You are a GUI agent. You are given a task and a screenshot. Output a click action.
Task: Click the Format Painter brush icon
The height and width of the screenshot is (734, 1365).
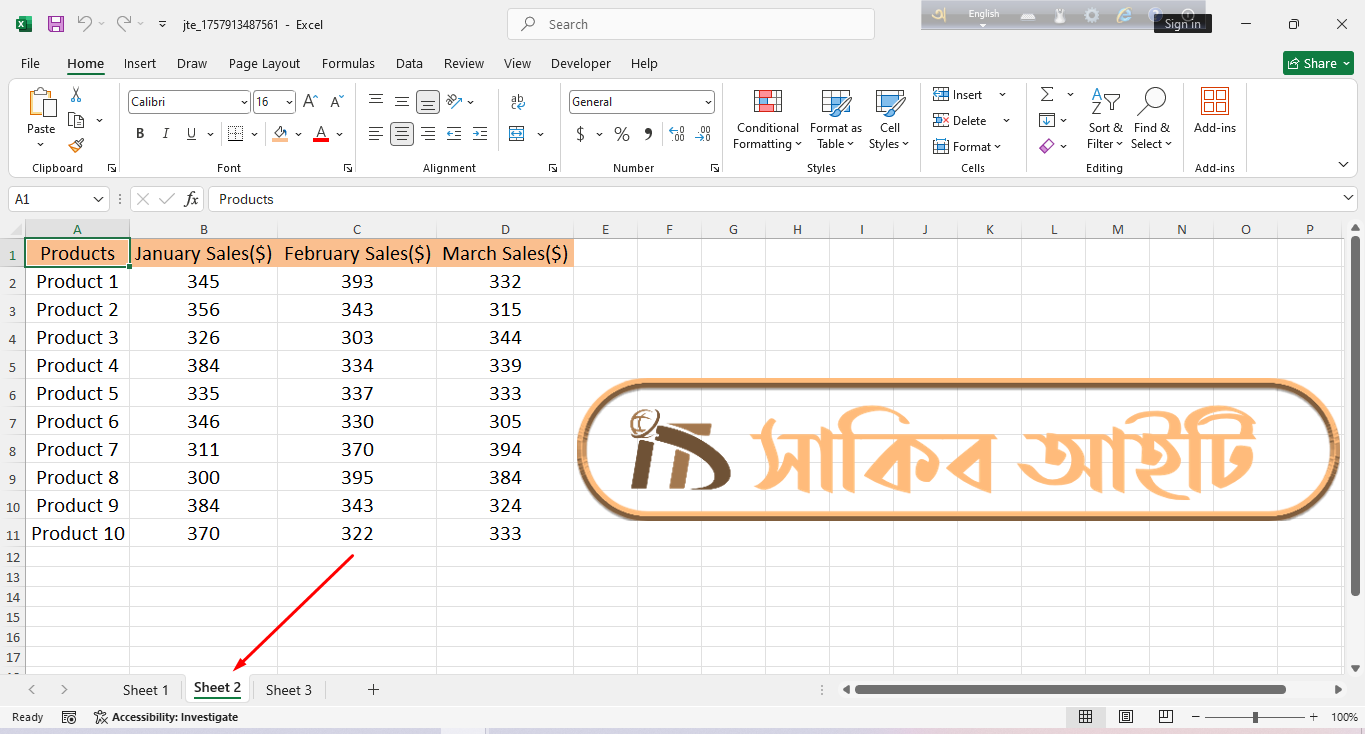click(x=76, y=146)
